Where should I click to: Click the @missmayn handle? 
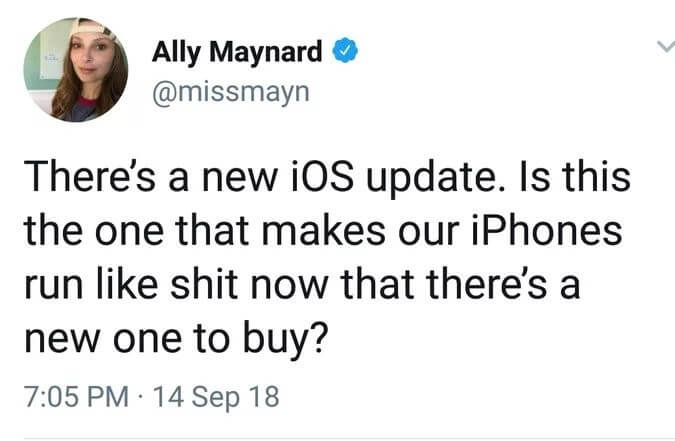(230, 92)
